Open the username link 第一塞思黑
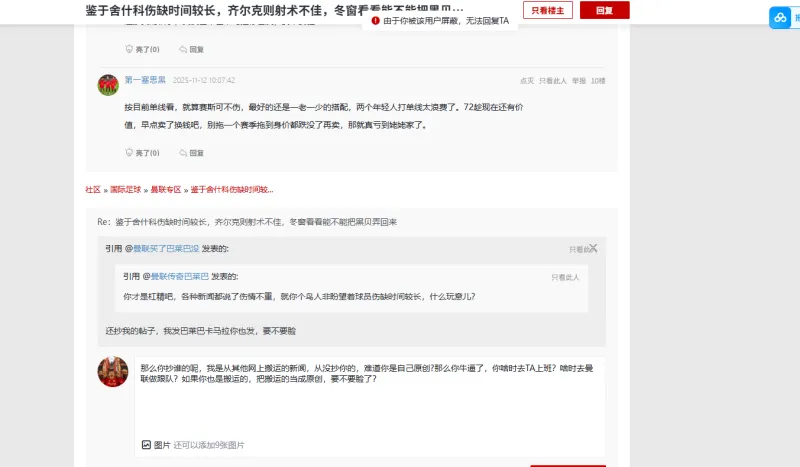 (145, 80)
